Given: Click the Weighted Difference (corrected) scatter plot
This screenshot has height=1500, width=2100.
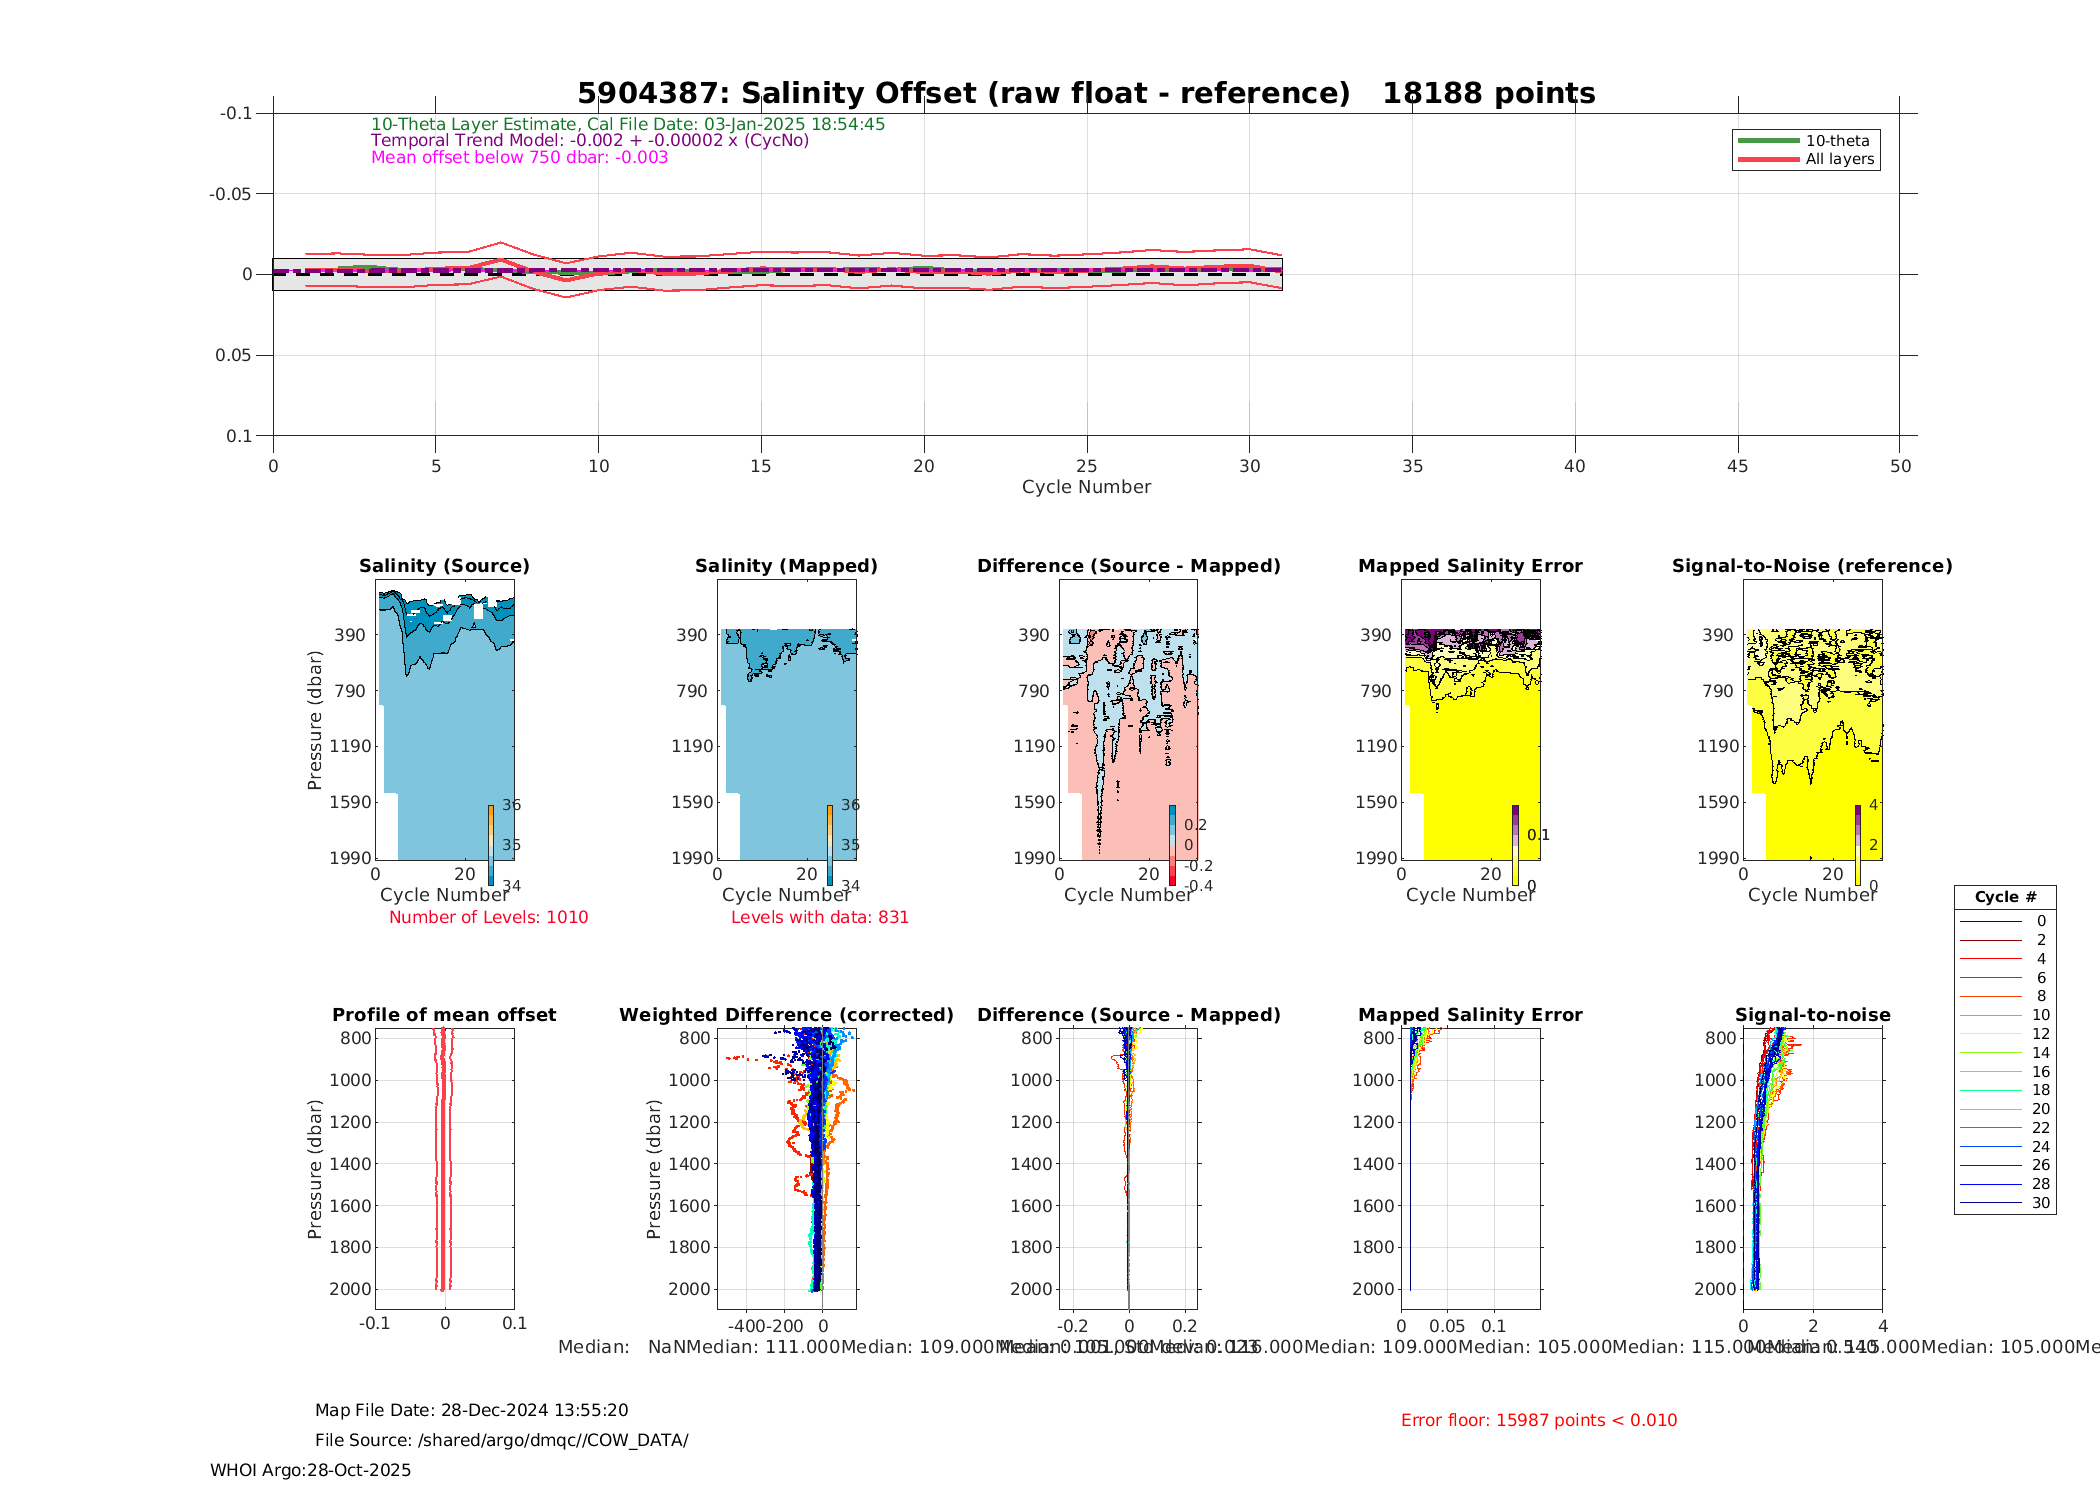Looking at the screenshot, I should point(787,1168).
